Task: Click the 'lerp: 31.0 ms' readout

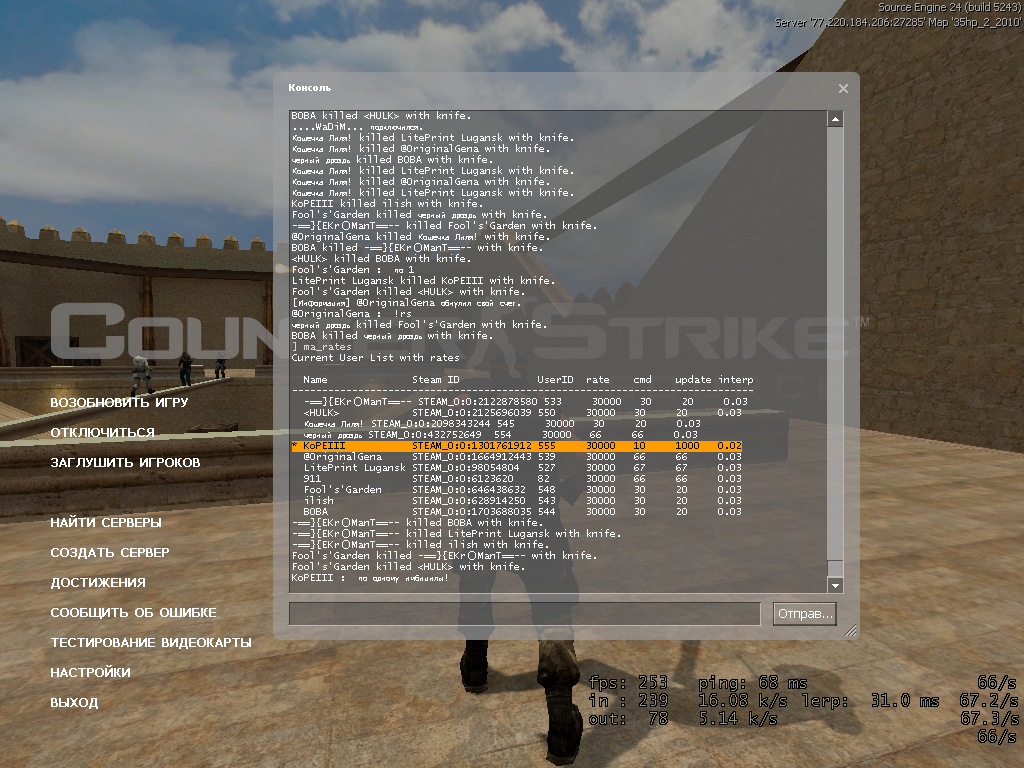Action: pyautogui.click(x=871, y=701)
